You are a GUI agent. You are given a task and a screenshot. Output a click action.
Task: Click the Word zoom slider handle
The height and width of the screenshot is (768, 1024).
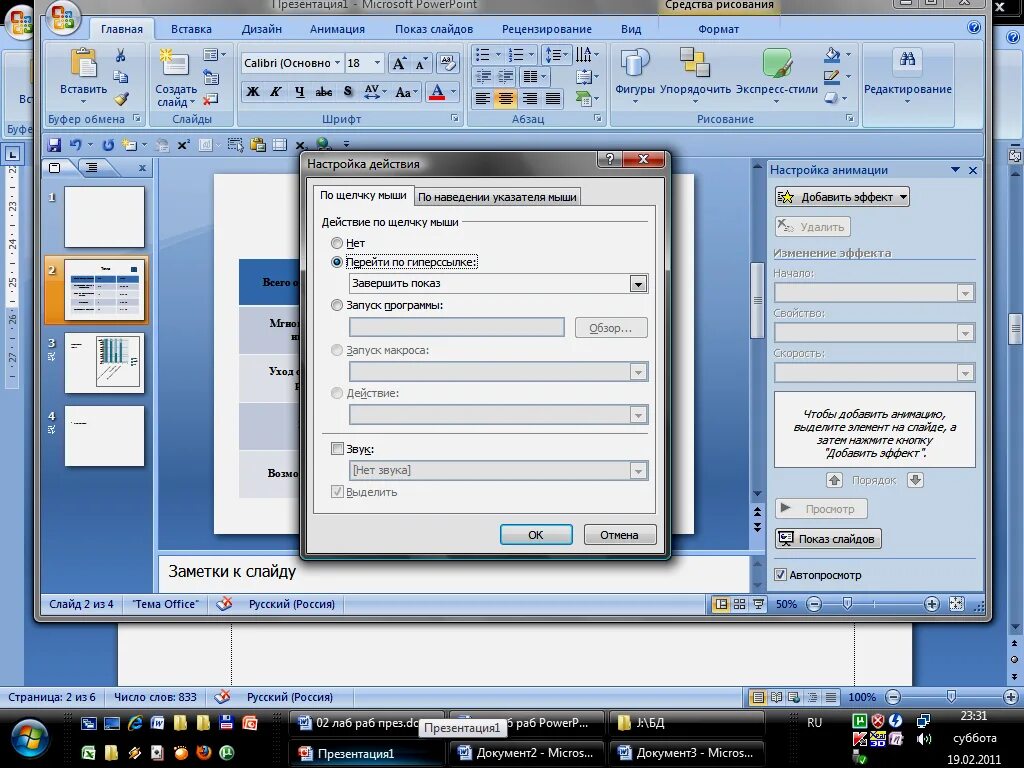pyautogui.click(x=951, y=697)
